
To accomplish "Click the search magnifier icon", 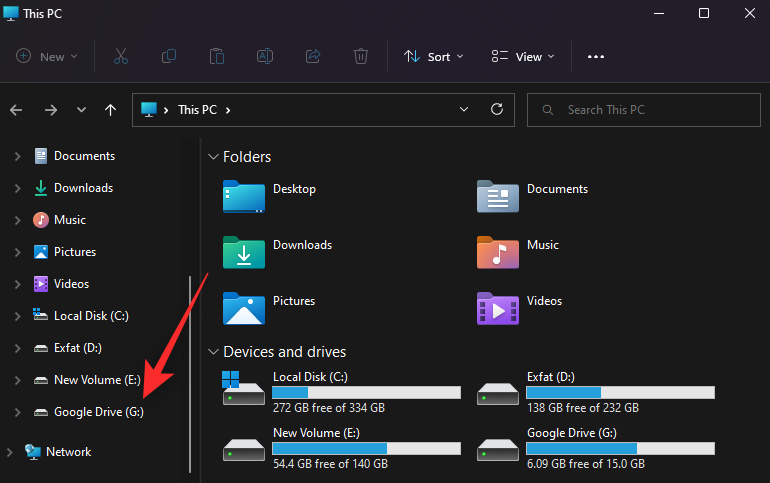I will coord(548,110).
